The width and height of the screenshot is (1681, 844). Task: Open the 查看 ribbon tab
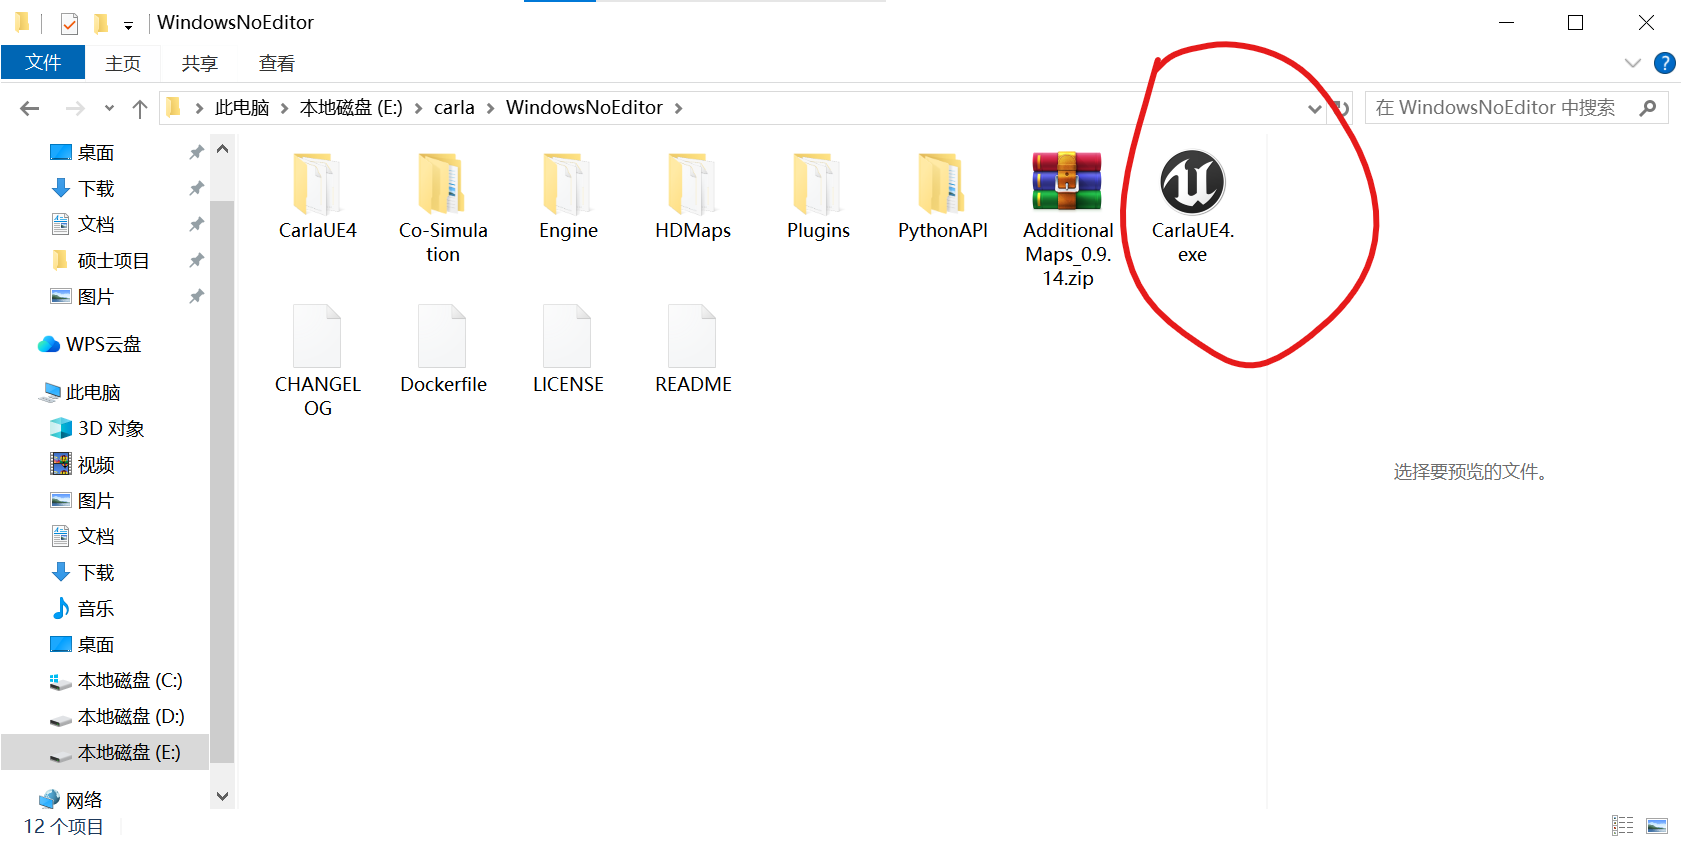click(x=277, y=63)
